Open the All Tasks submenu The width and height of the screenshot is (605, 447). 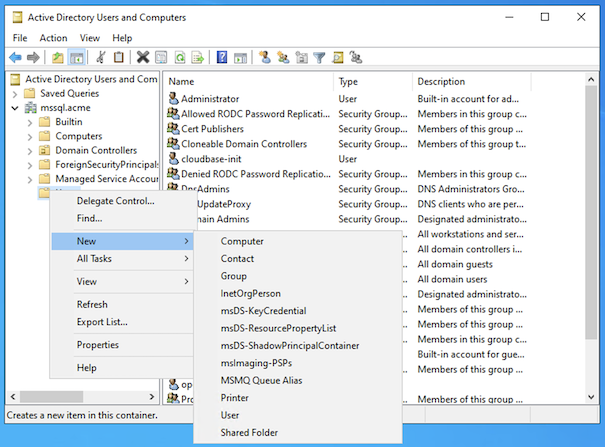122,258
